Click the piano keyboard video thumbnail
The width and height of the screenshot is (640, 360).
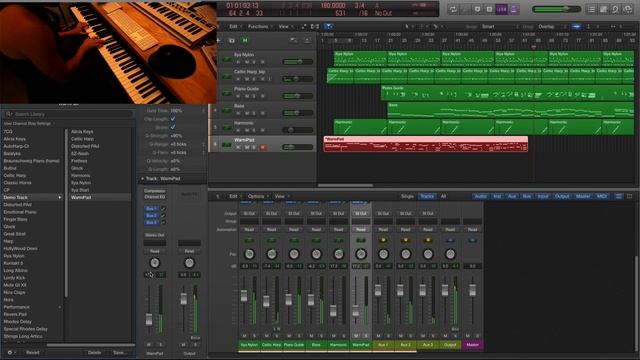[x=108, y=52]
